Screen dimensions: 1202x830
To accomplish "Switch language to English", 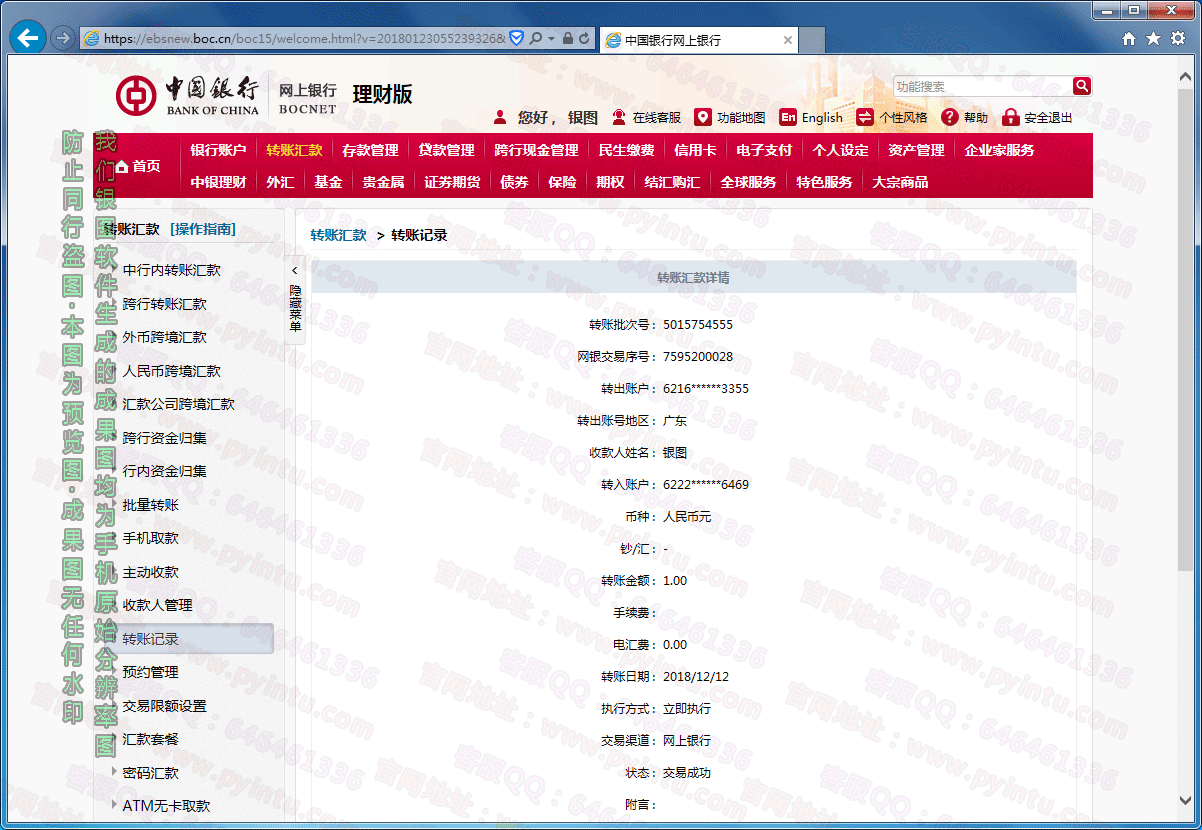I will click(811, 117).
